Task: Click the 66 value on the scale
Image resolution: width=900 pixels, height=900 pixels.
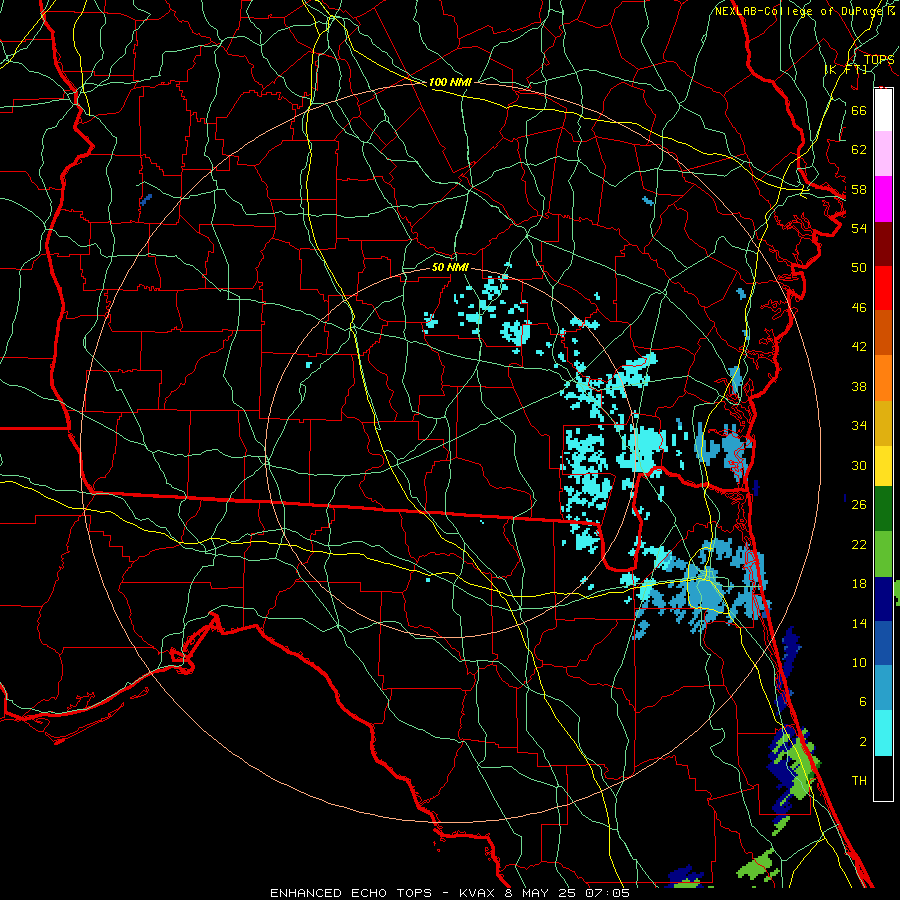Action: coord(859,110)
